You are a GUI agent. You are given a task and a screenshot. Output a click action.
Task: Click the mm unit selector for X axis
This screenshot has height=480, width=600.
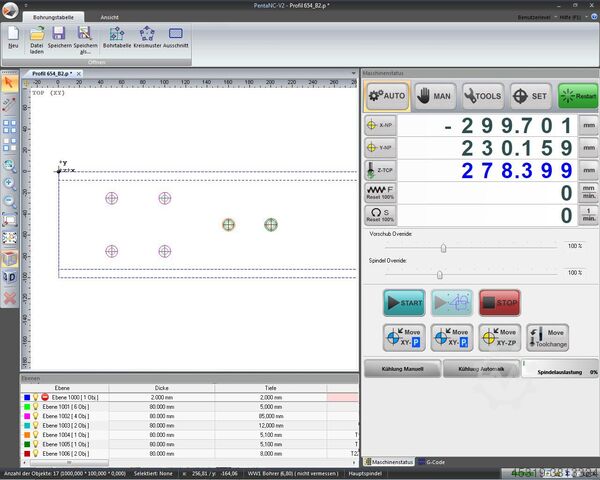point(588,127)
